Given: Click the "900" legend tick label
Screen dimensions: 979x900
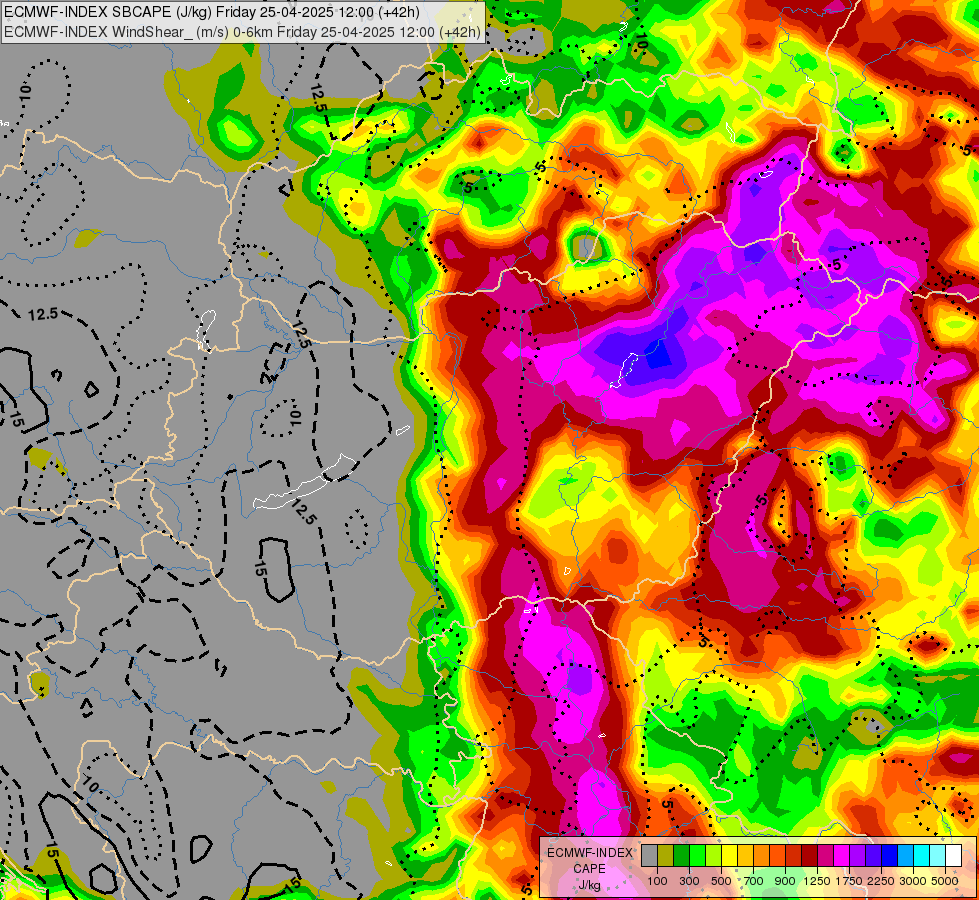Looking at the screenshot, I should (785, 881).
